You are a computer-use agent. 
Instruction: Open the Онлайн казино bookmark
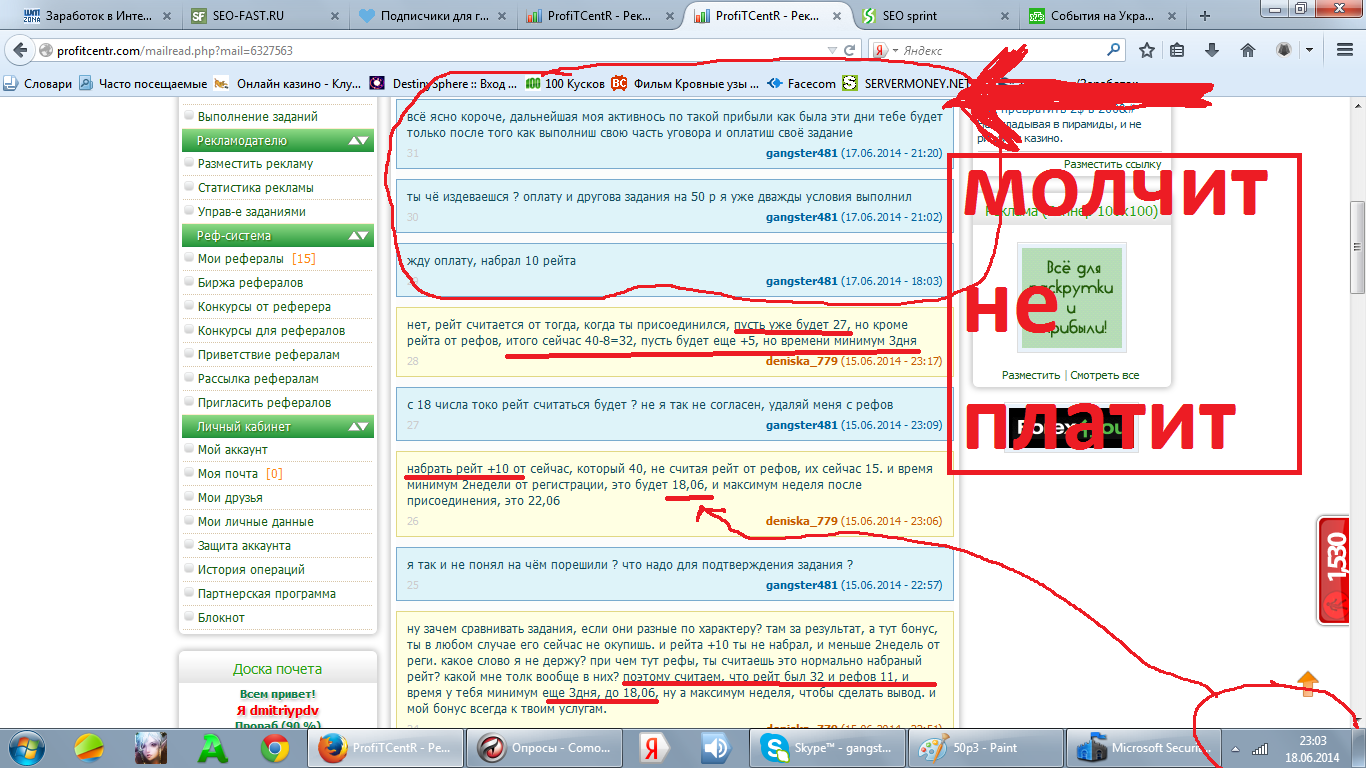coord(288,84)
